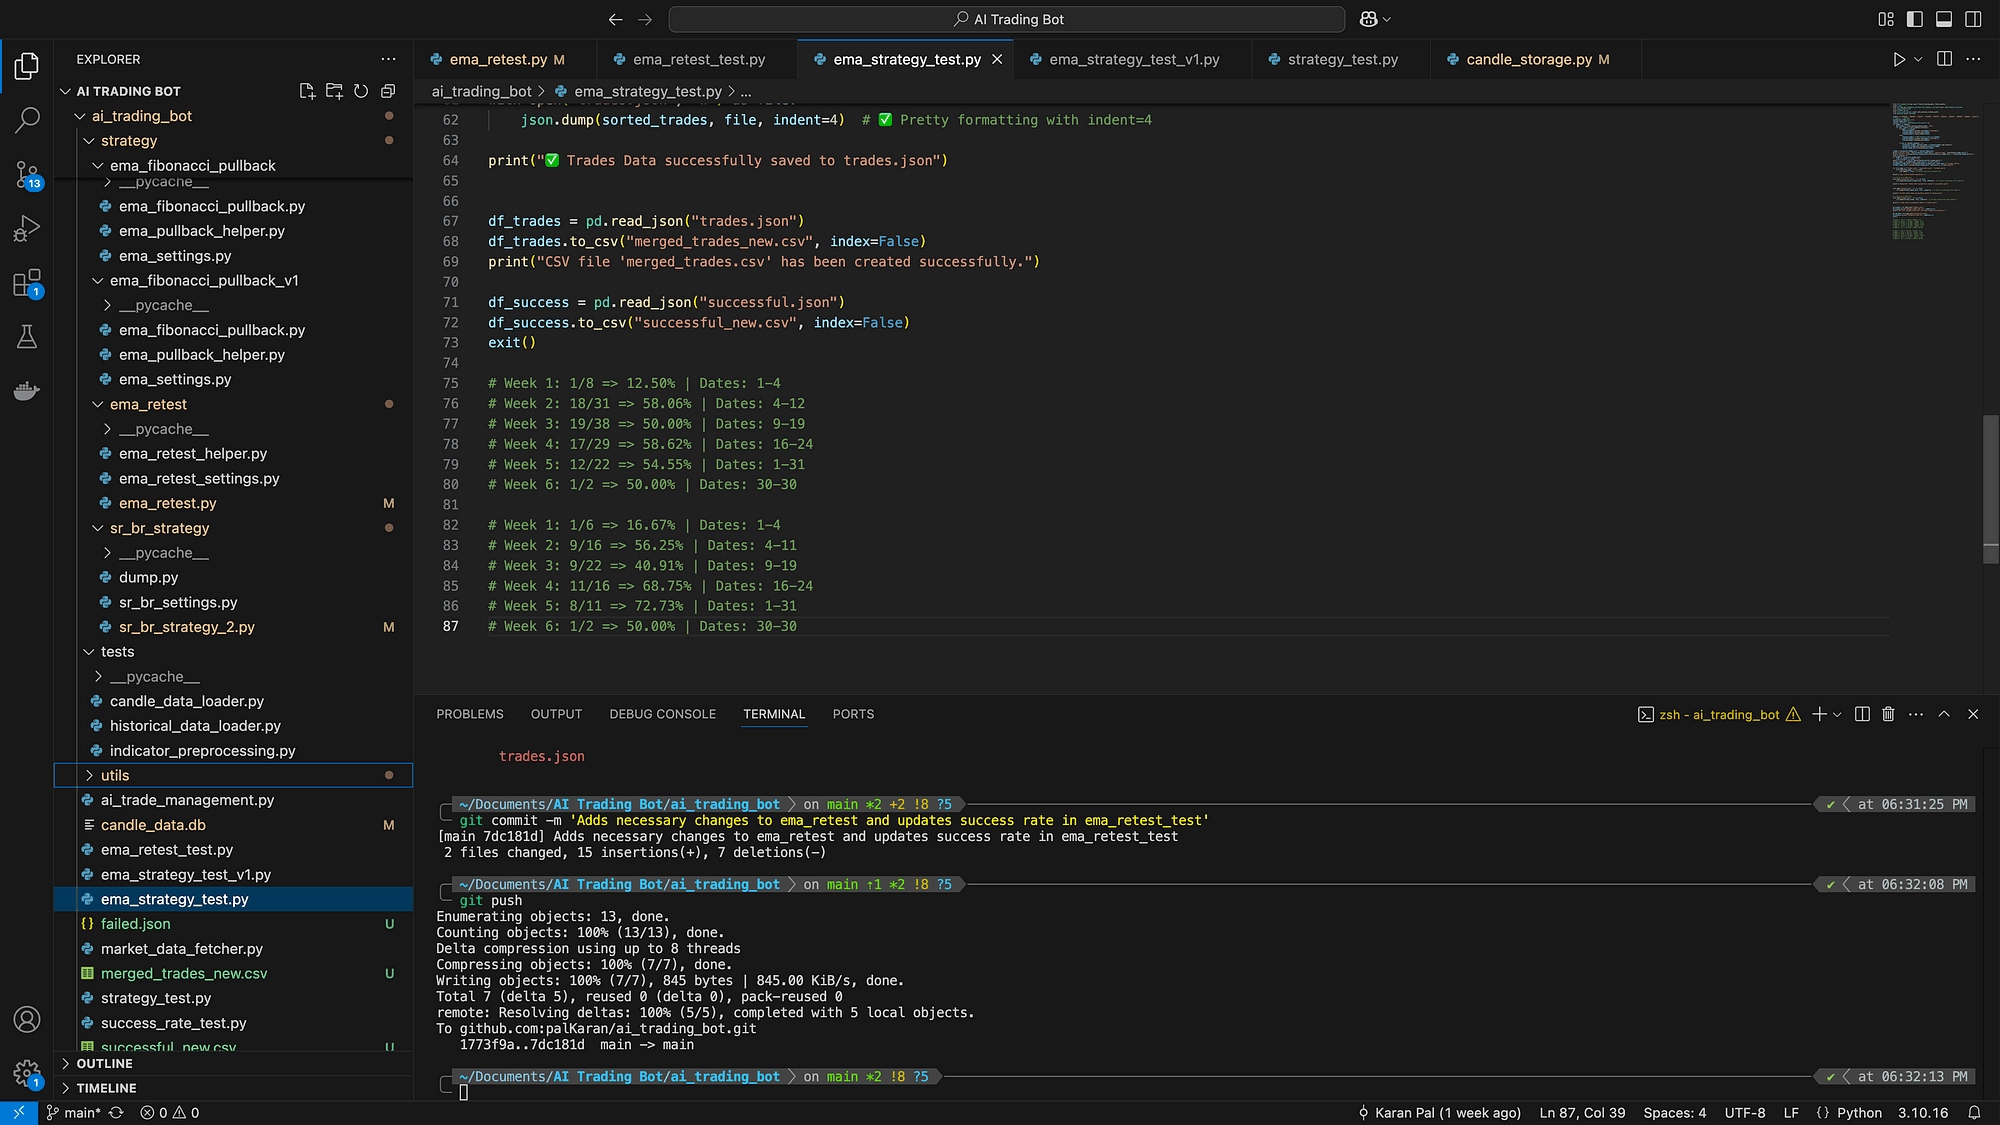Collapse the ema_retest folder
The height and width of the screenshot is (1125, 2000).
(x=98, y=405)
